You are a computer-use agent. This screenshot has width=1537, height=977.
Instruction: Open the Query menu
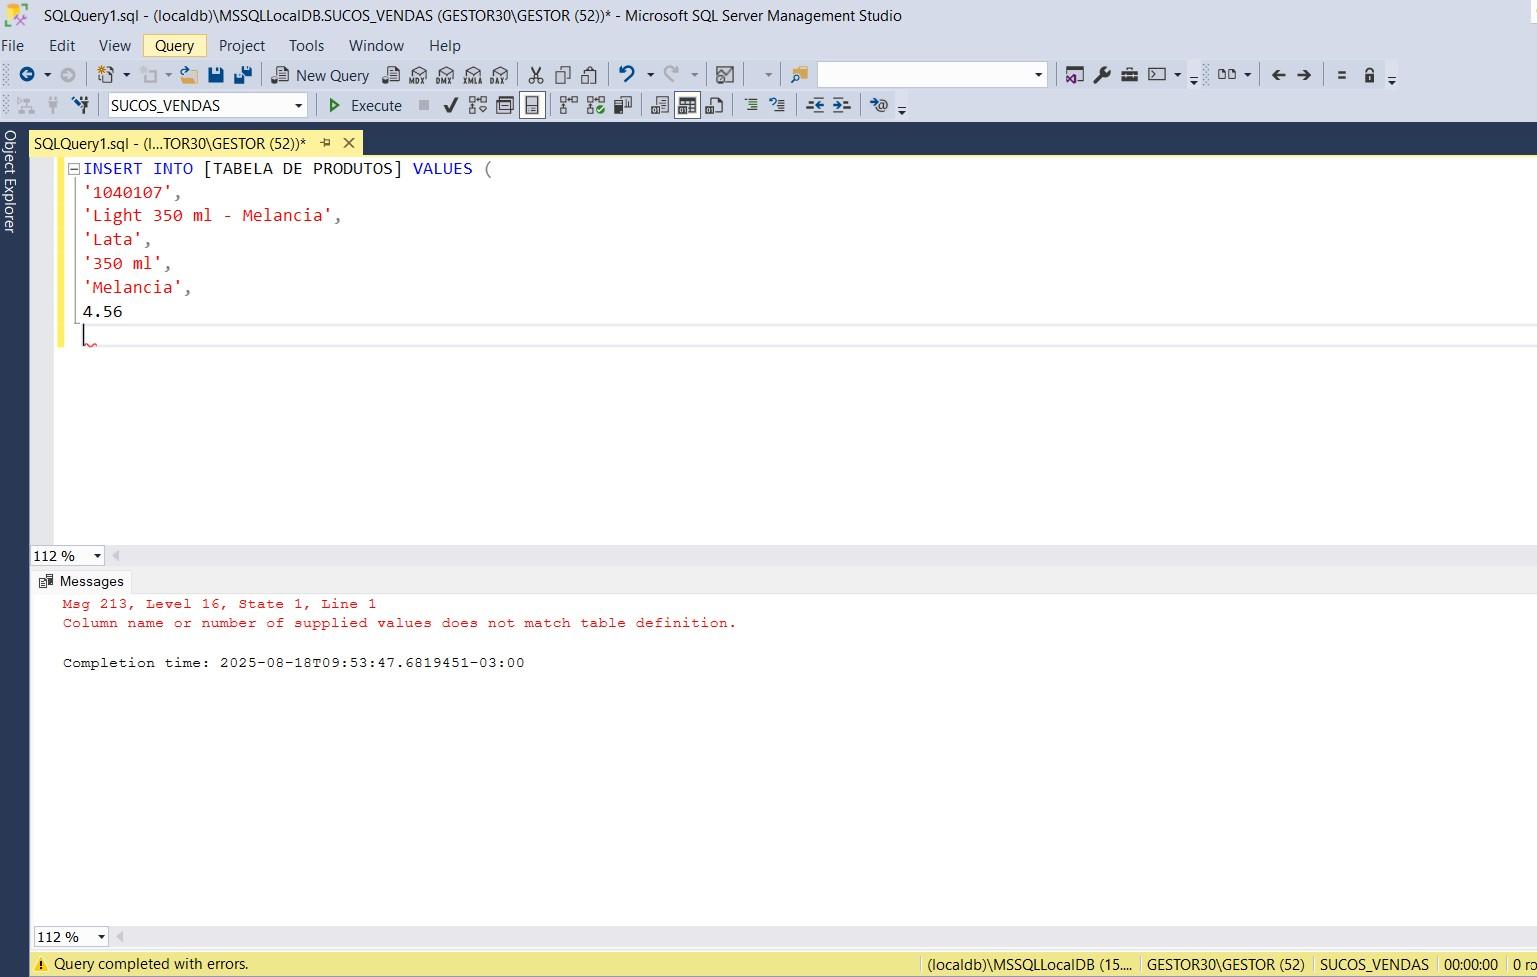click(x=174, y=46)
